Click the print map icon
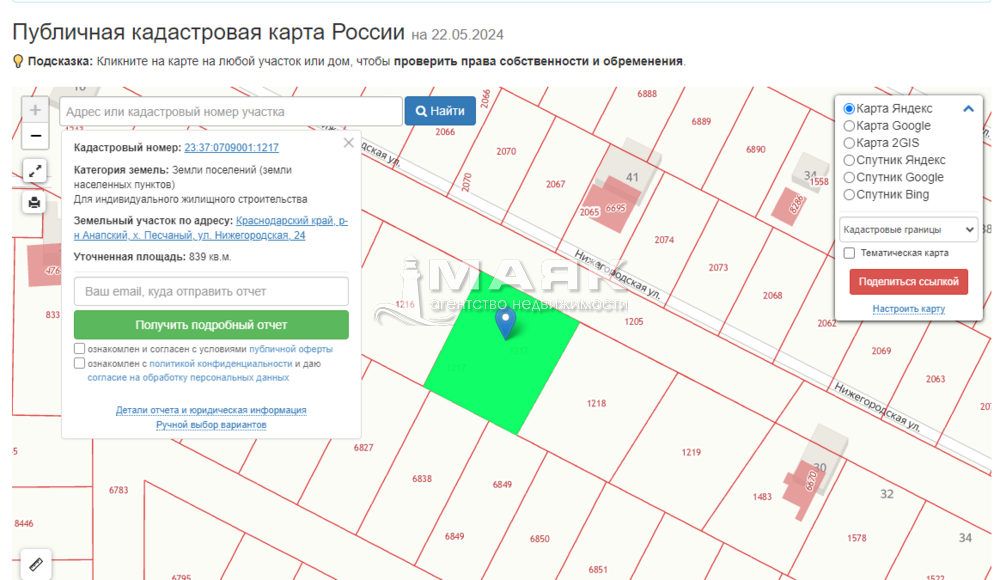This screenshot has width=1000, height=580. (35, 203)
